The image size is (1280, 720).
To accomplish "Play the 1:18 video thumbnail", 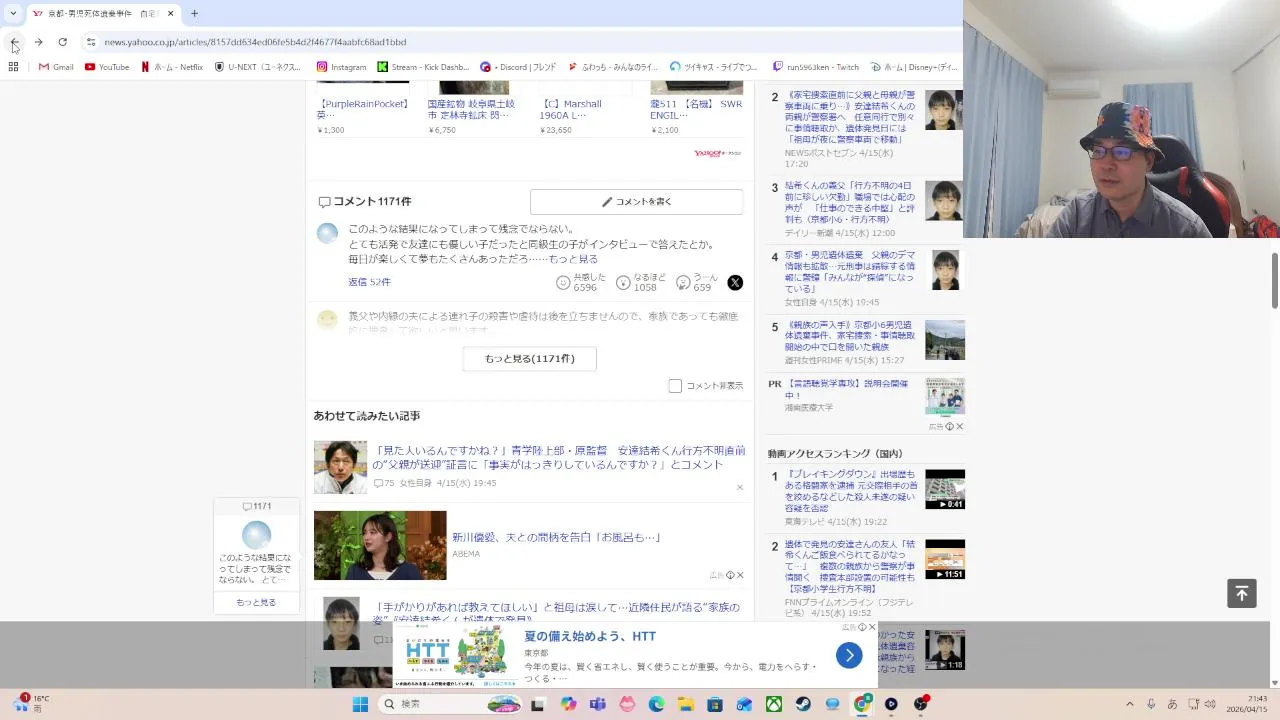I will coord(945,650).
